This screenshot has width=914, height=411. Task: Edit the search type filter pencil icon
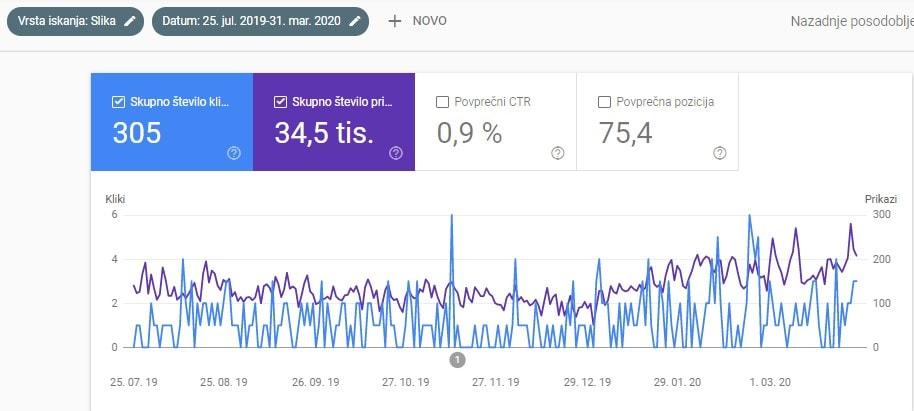pyautogui.click(x=130, y=22)
